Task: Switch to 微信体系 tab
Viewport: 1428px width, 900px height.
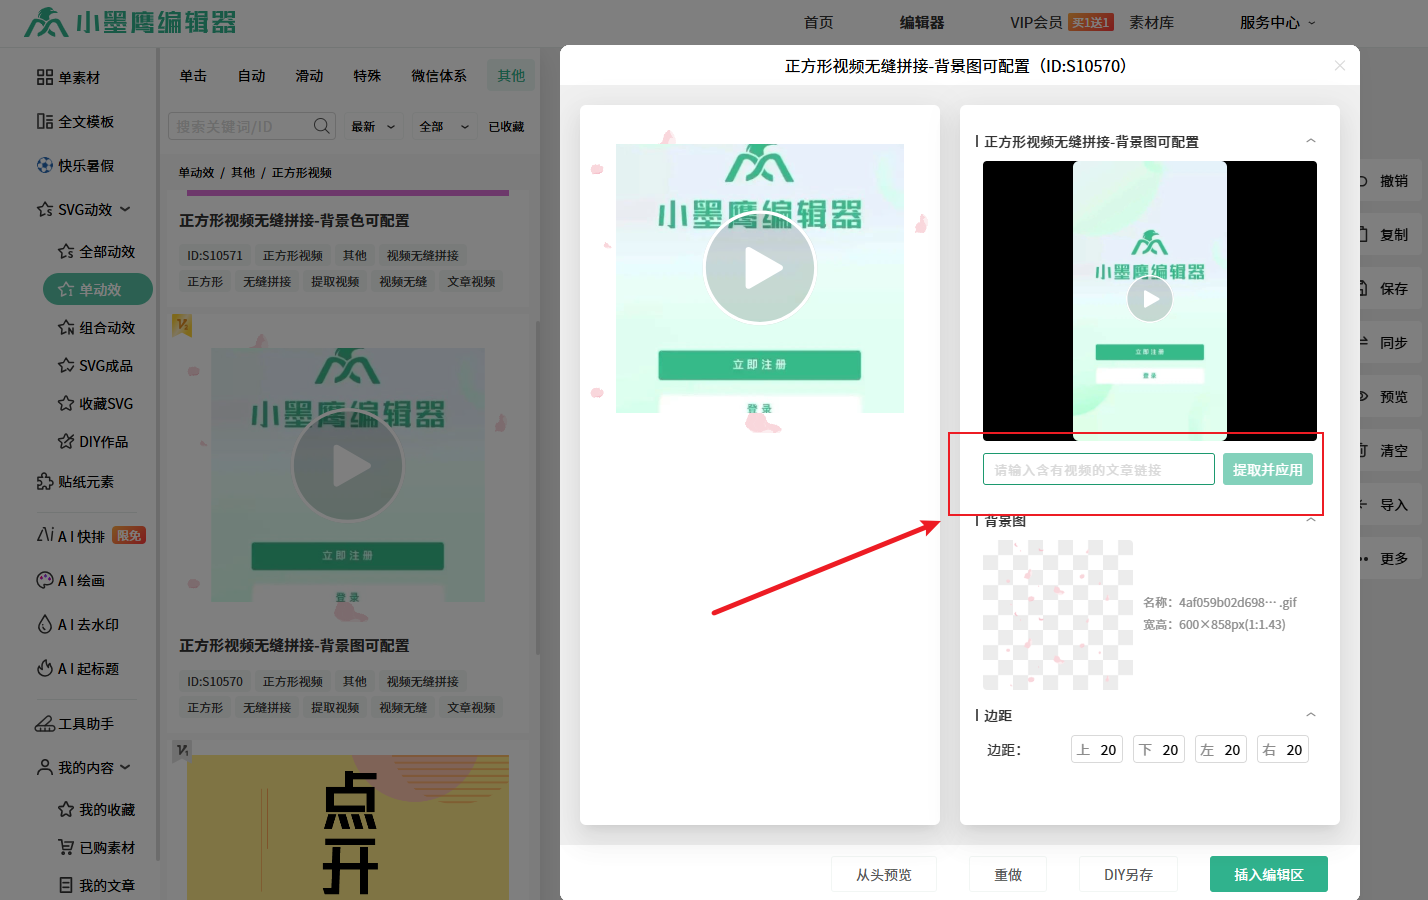Action: (439, 75)
